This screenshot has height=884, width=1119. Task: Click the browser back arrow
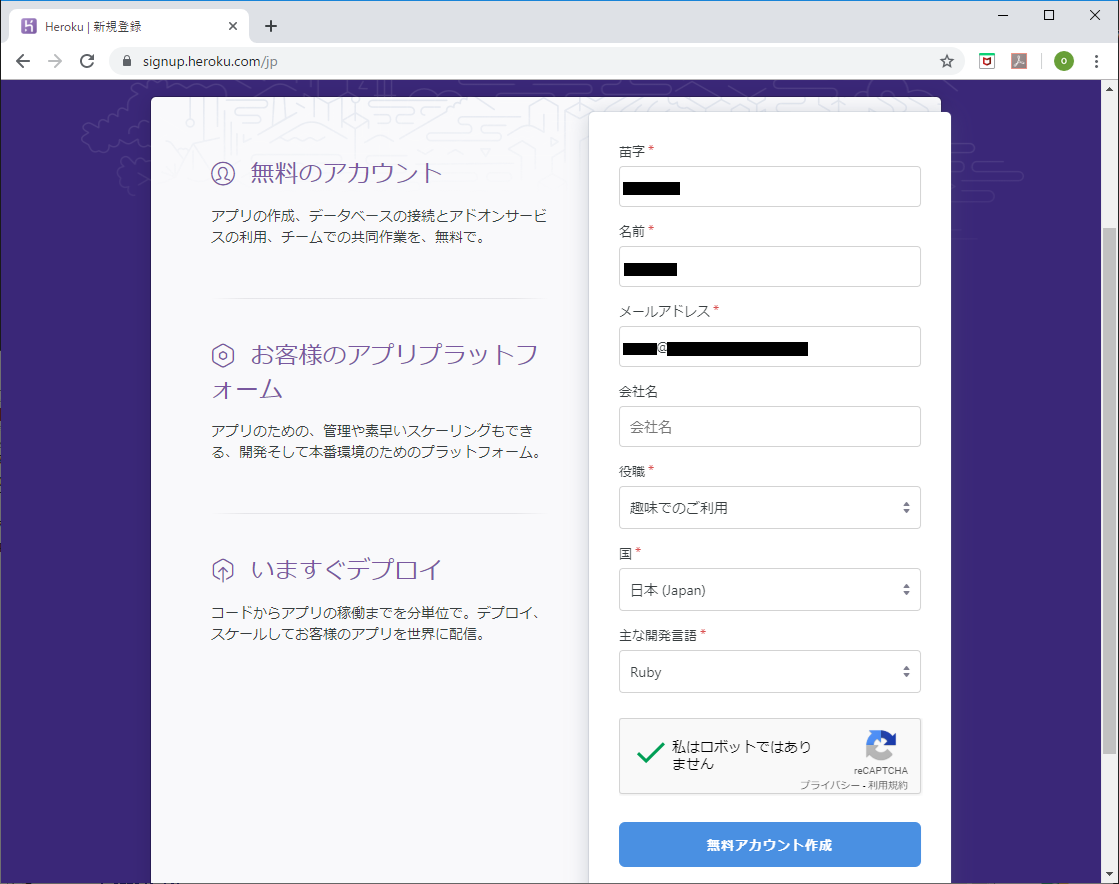23,61
